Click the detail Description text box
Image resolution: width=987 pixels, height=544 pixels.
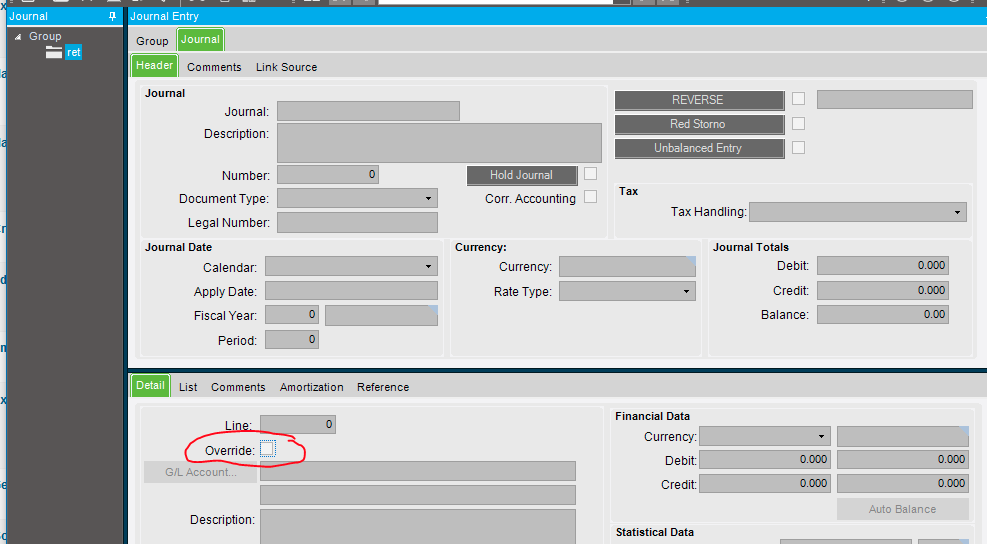click(418, 526)
